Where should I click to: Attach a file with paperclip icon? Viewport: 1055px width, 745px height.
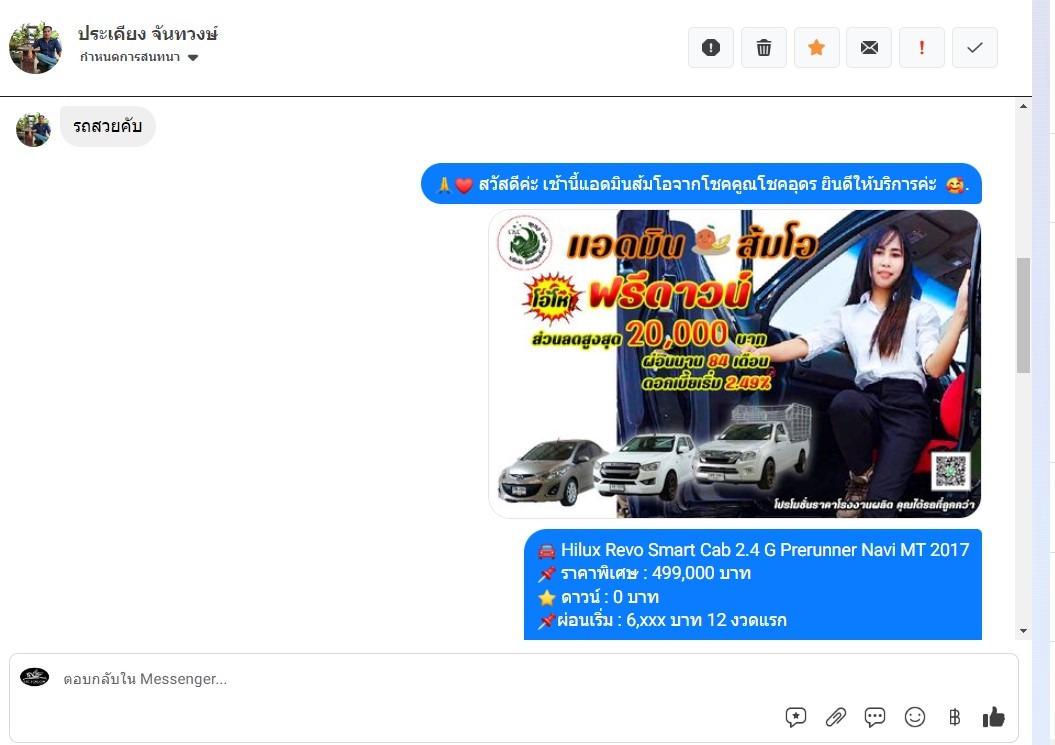[835, 717]
